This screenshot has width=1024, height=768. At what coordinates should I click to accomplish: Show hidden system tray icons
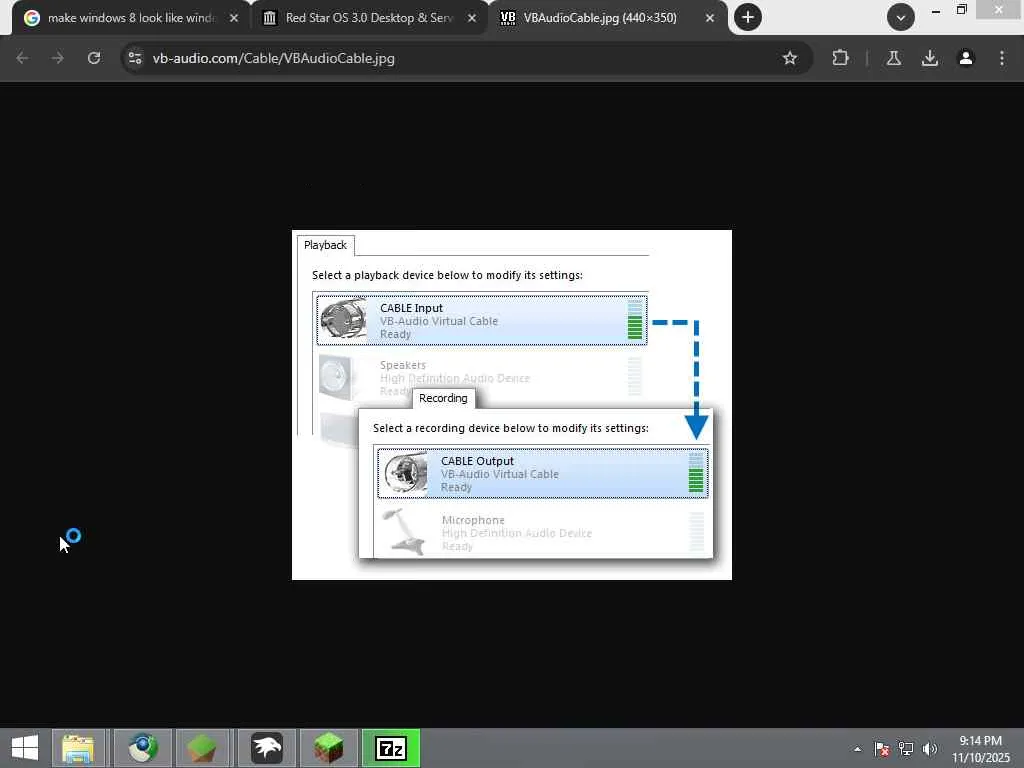pyautogui.click(x=857, y=749)
